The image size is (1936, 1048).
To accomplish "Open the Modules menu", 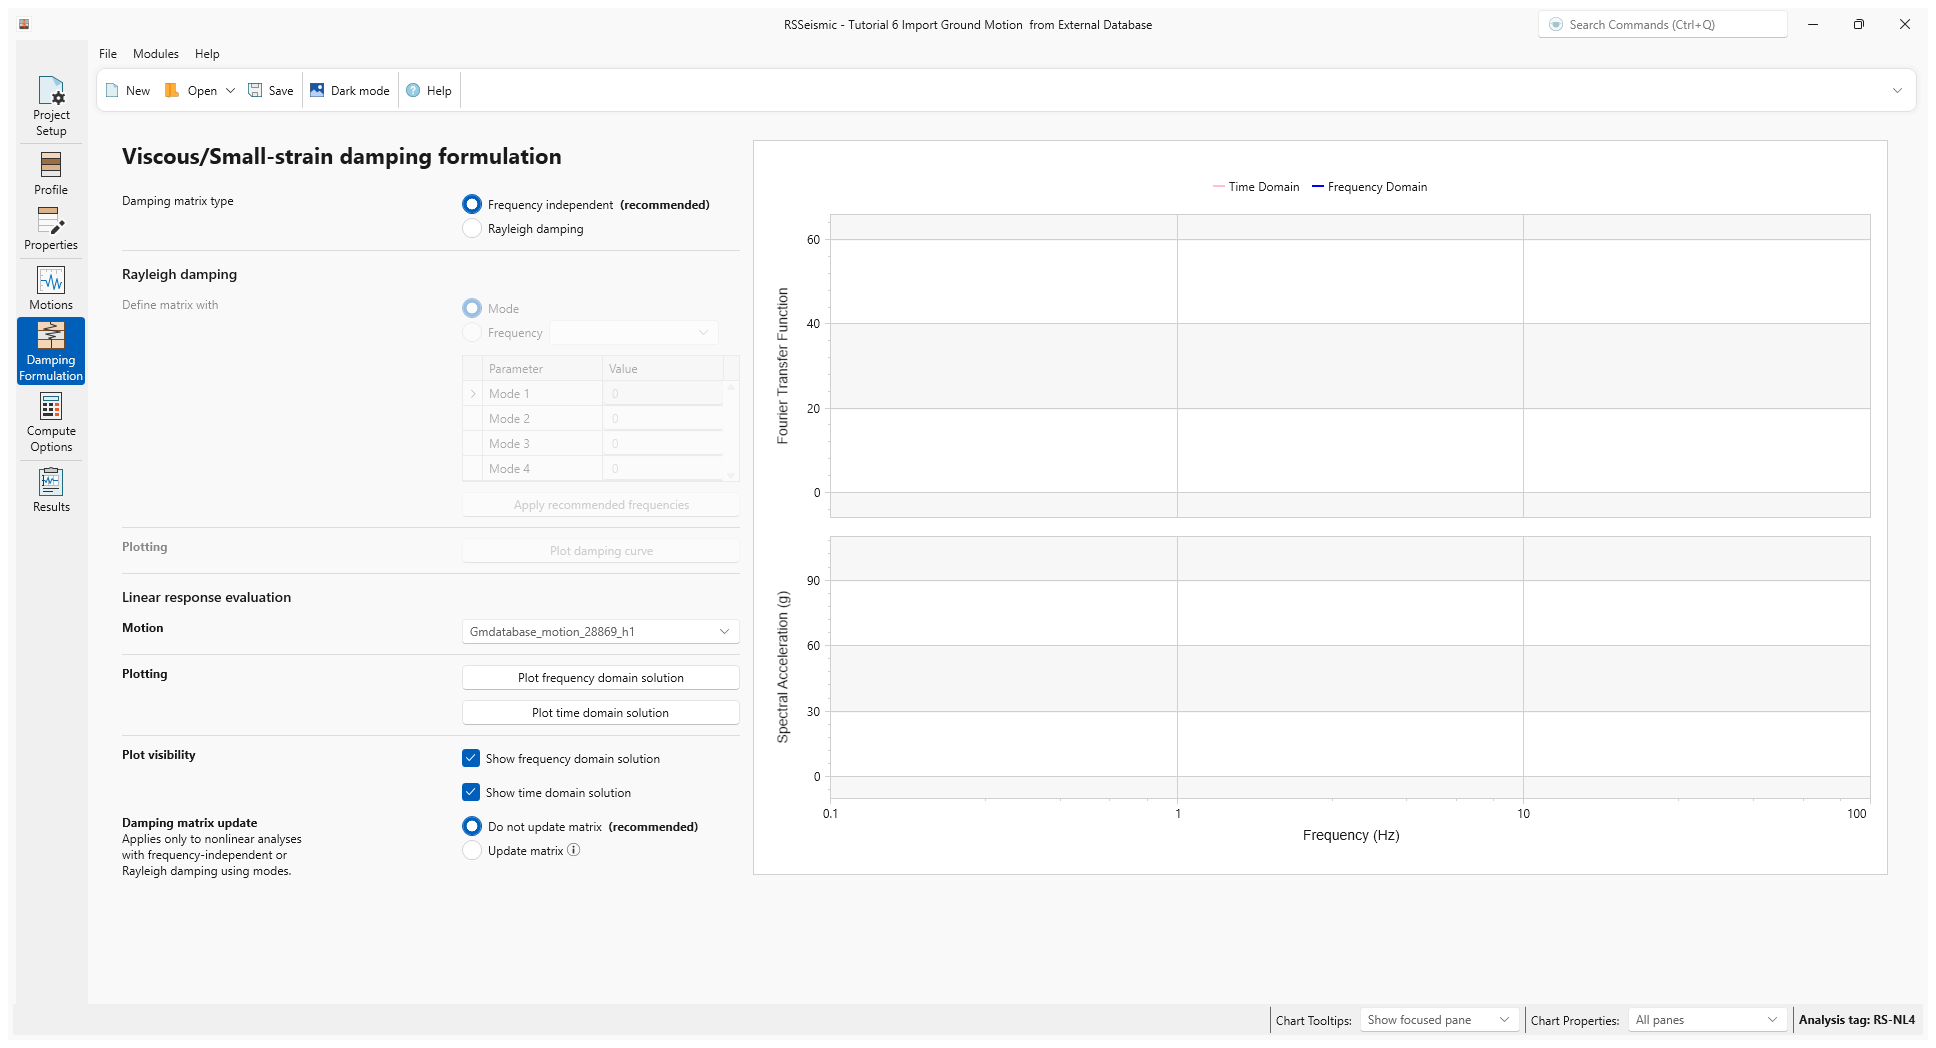I will (156, 54).
